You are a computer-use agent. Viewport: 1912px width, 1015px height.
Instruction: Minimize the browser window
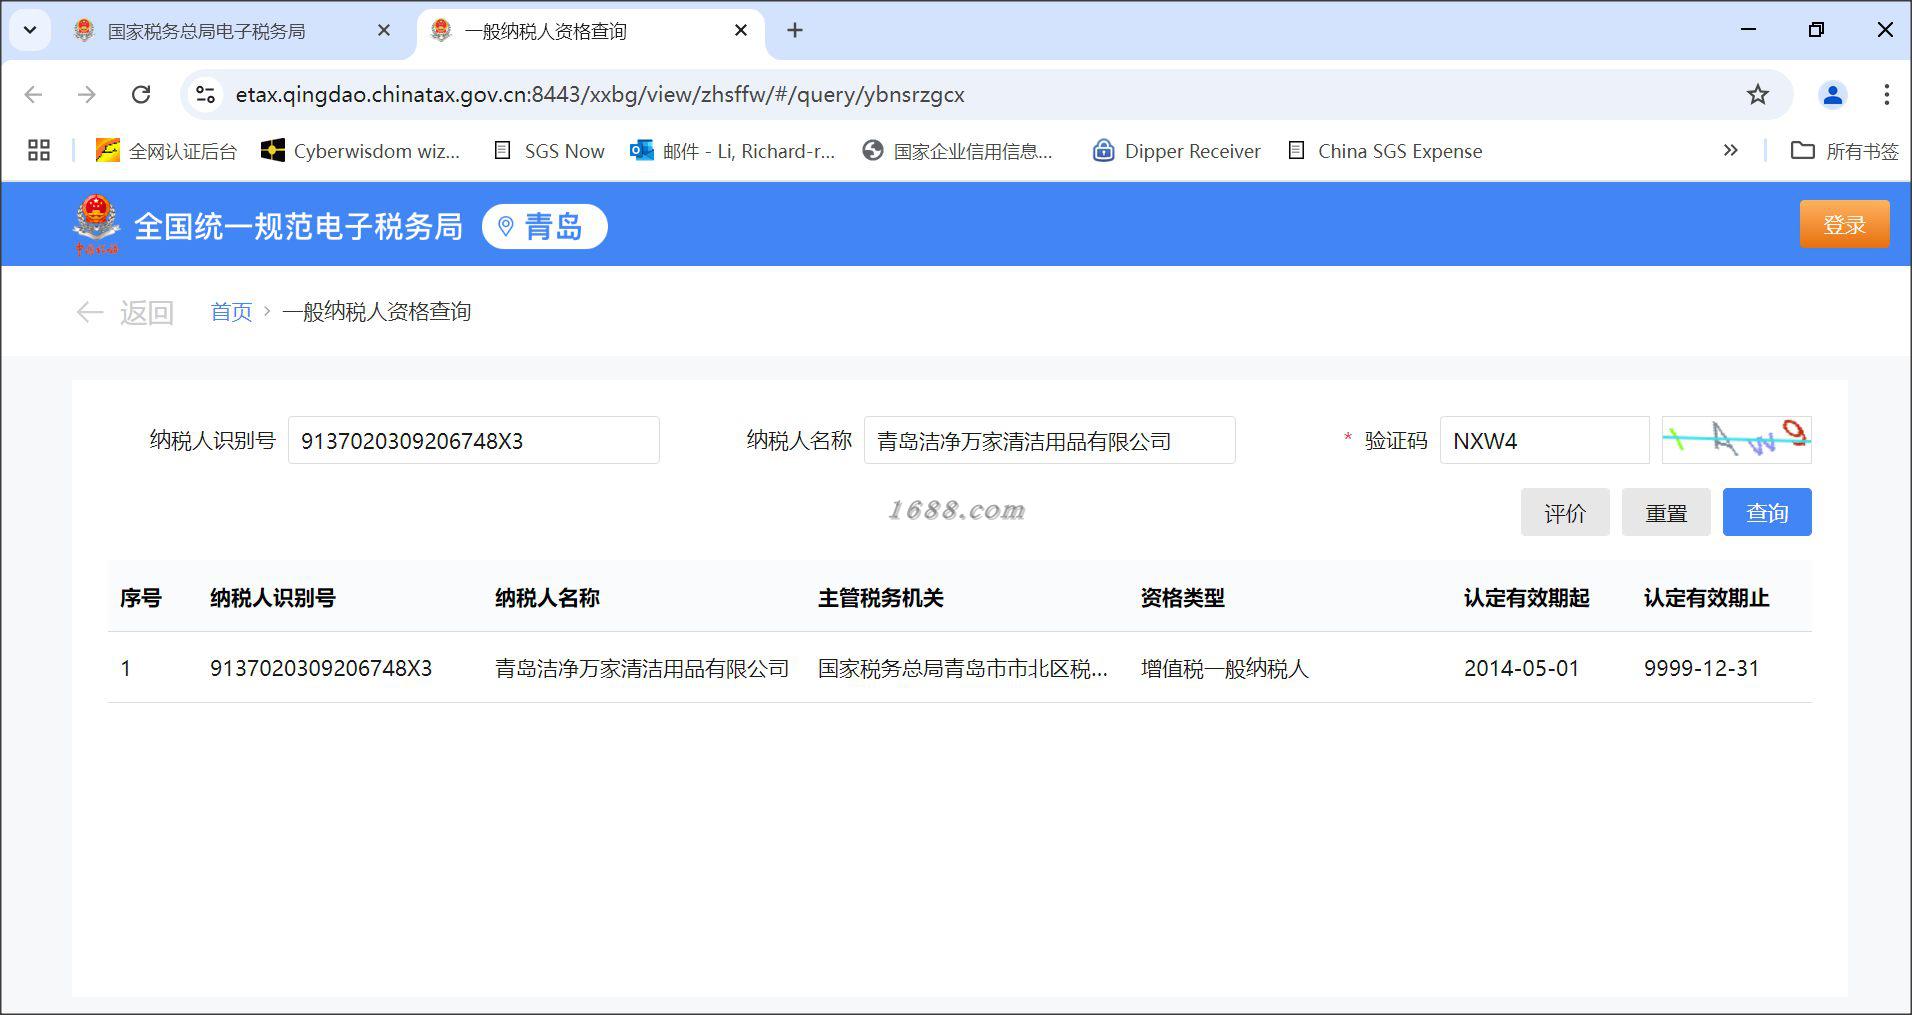(x=1748, y=30)
